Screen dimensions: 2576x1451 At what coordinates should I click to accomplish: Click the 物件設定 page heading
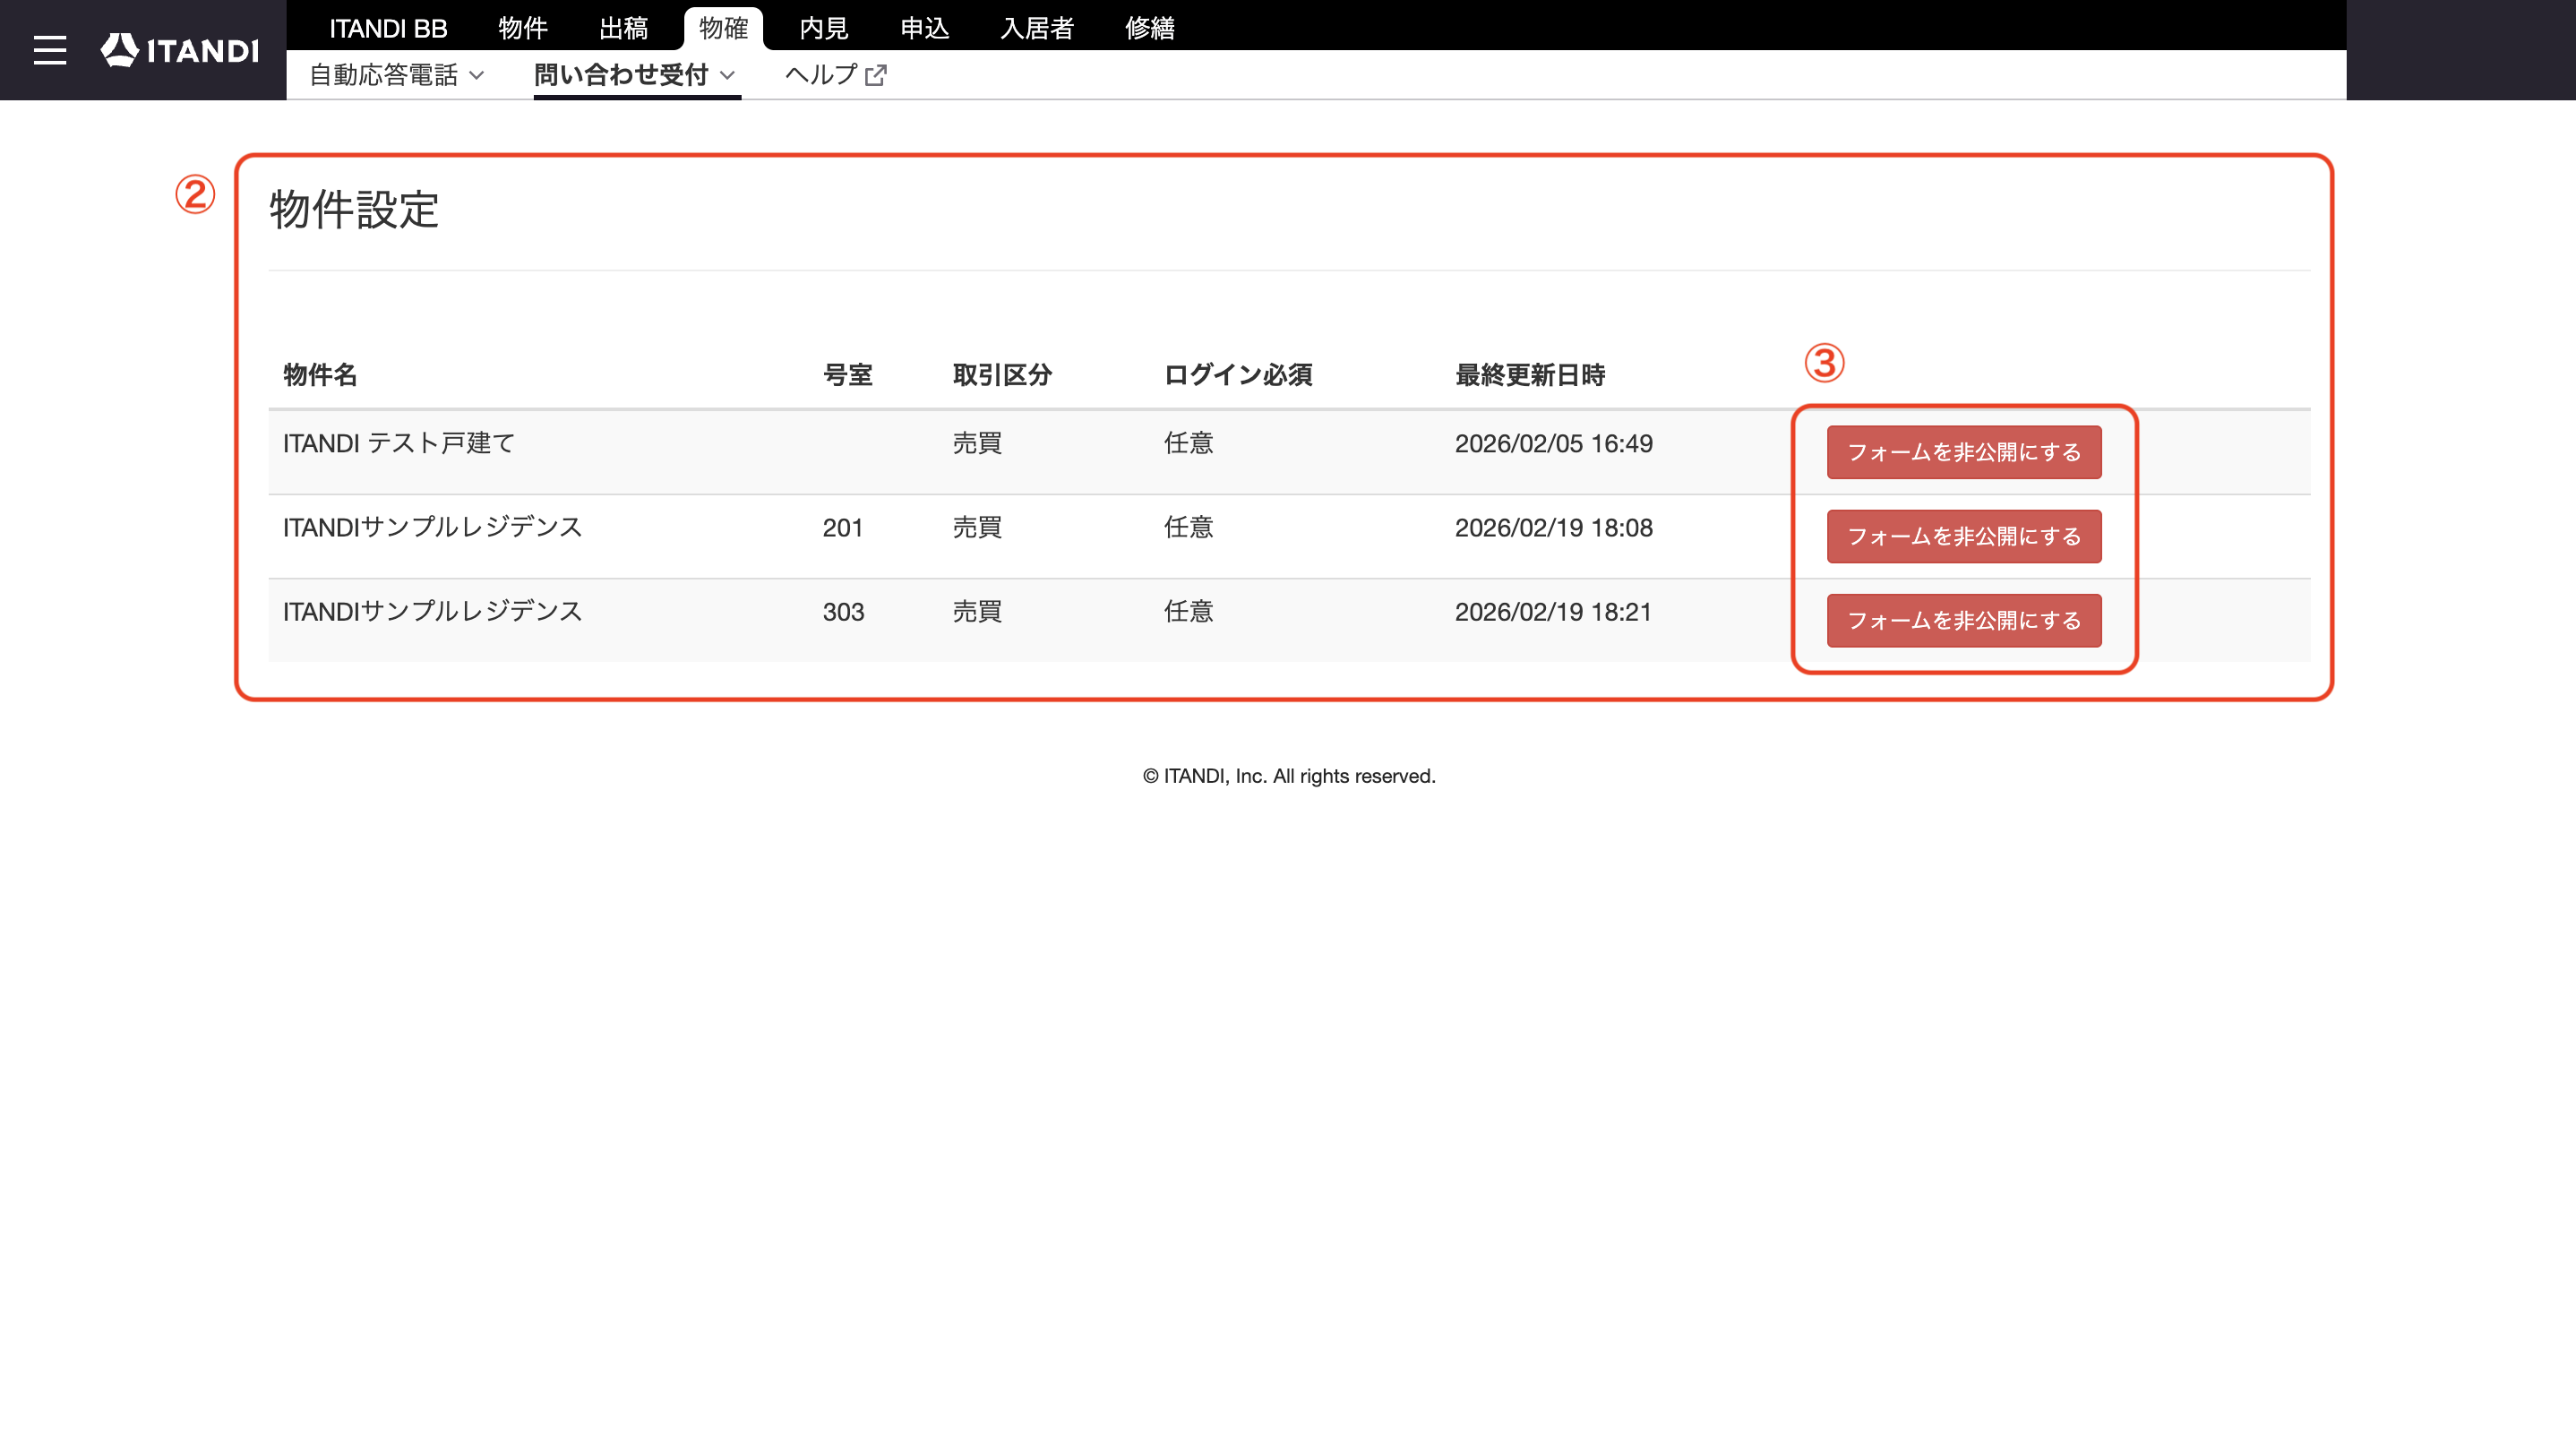click(354, 210)
